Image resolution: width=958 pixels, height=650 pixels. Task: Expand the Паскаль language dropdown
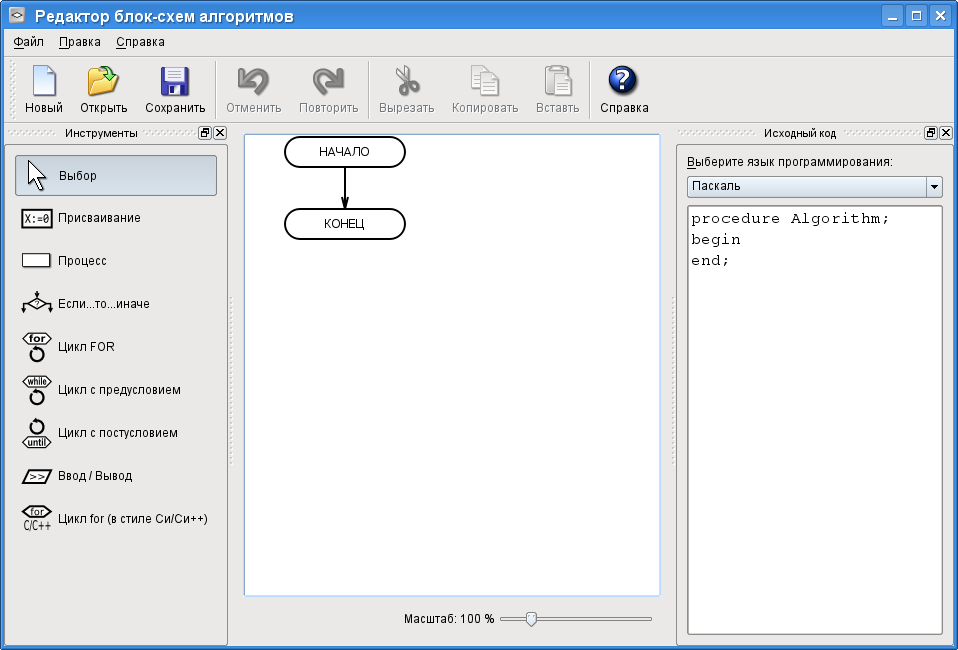[934, 186]
